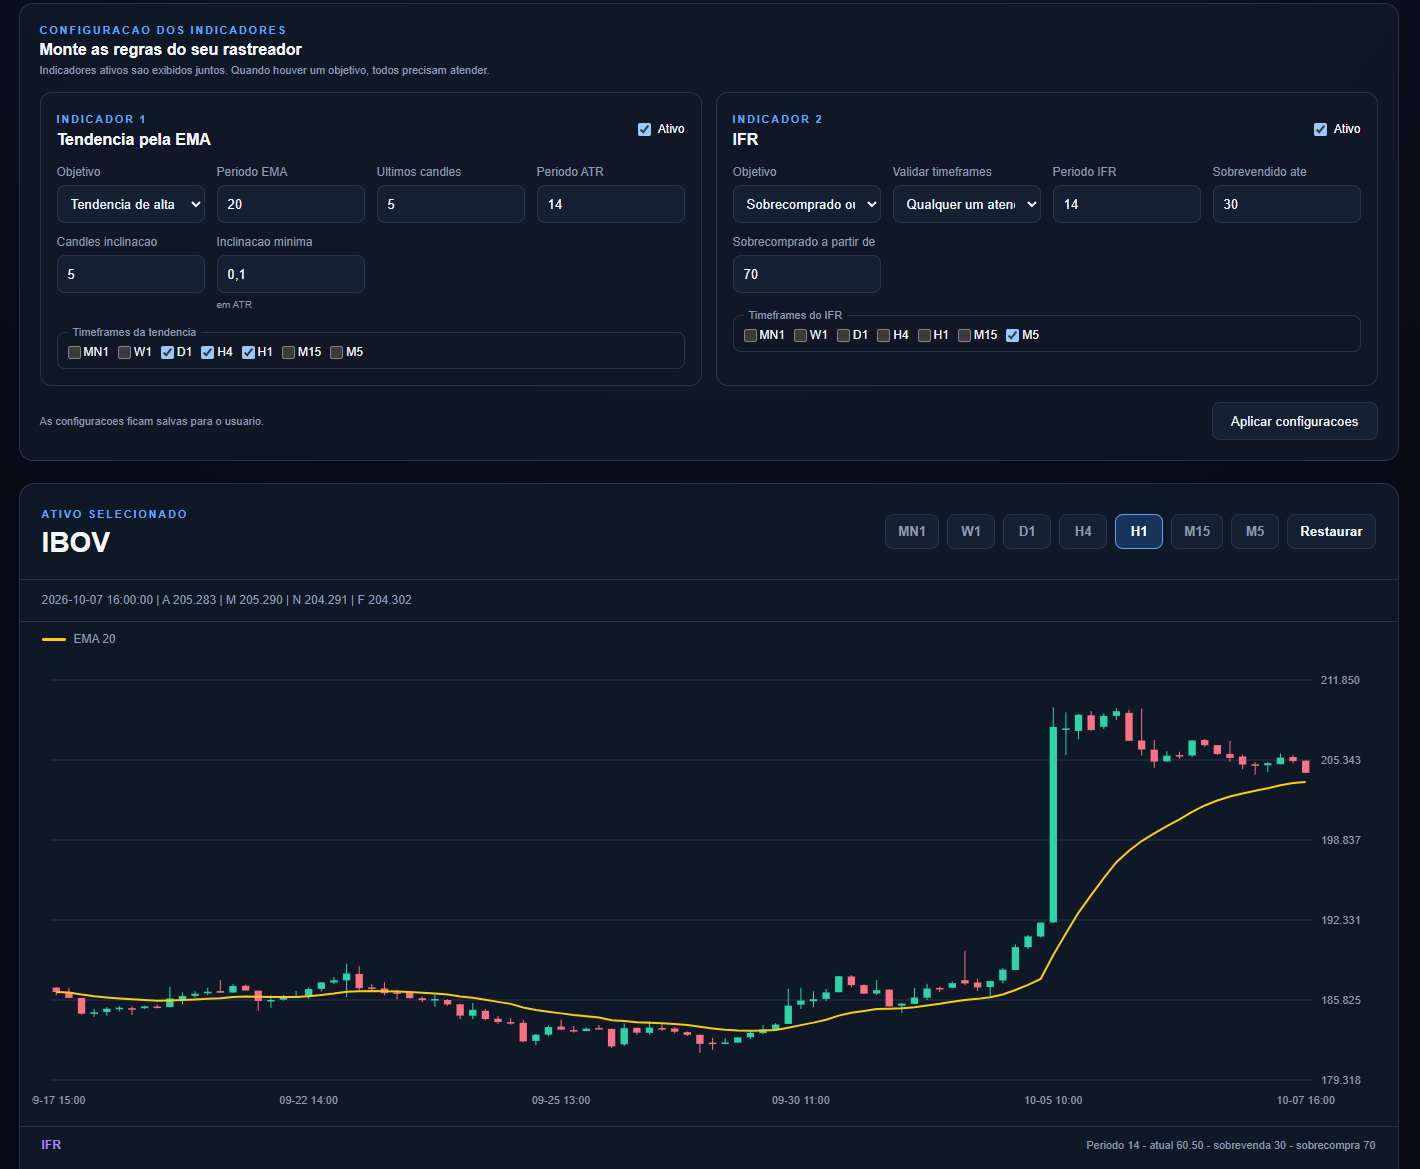Switch chart to H4 timeframe
Screen dimensions: 1420x1169
click(1083, 532)
